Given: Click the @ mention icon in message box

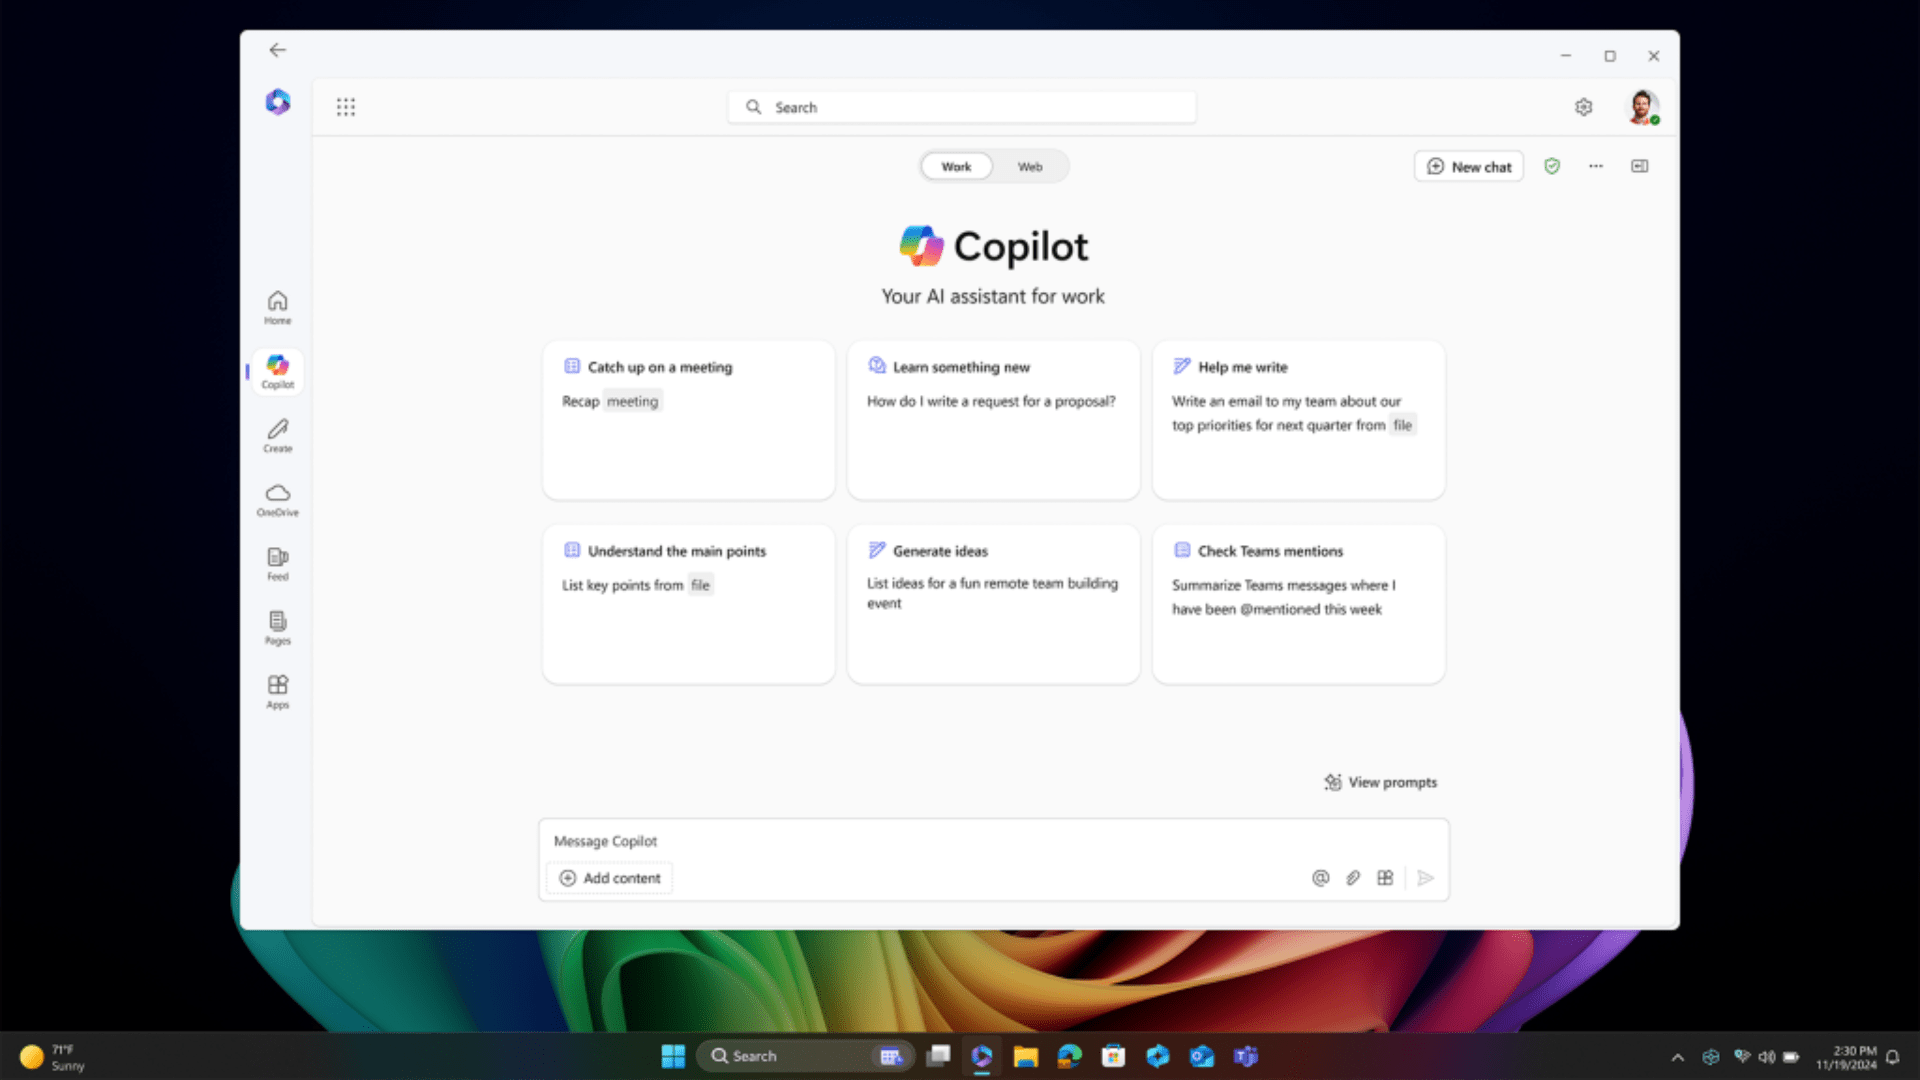Looking at the screenshot, I should (1320, 878).
